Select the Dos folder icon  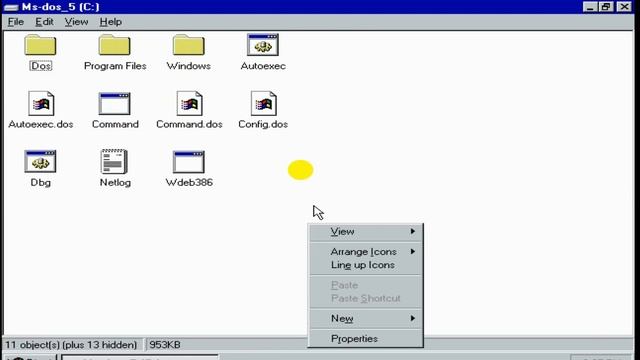[x=40, y=45]
